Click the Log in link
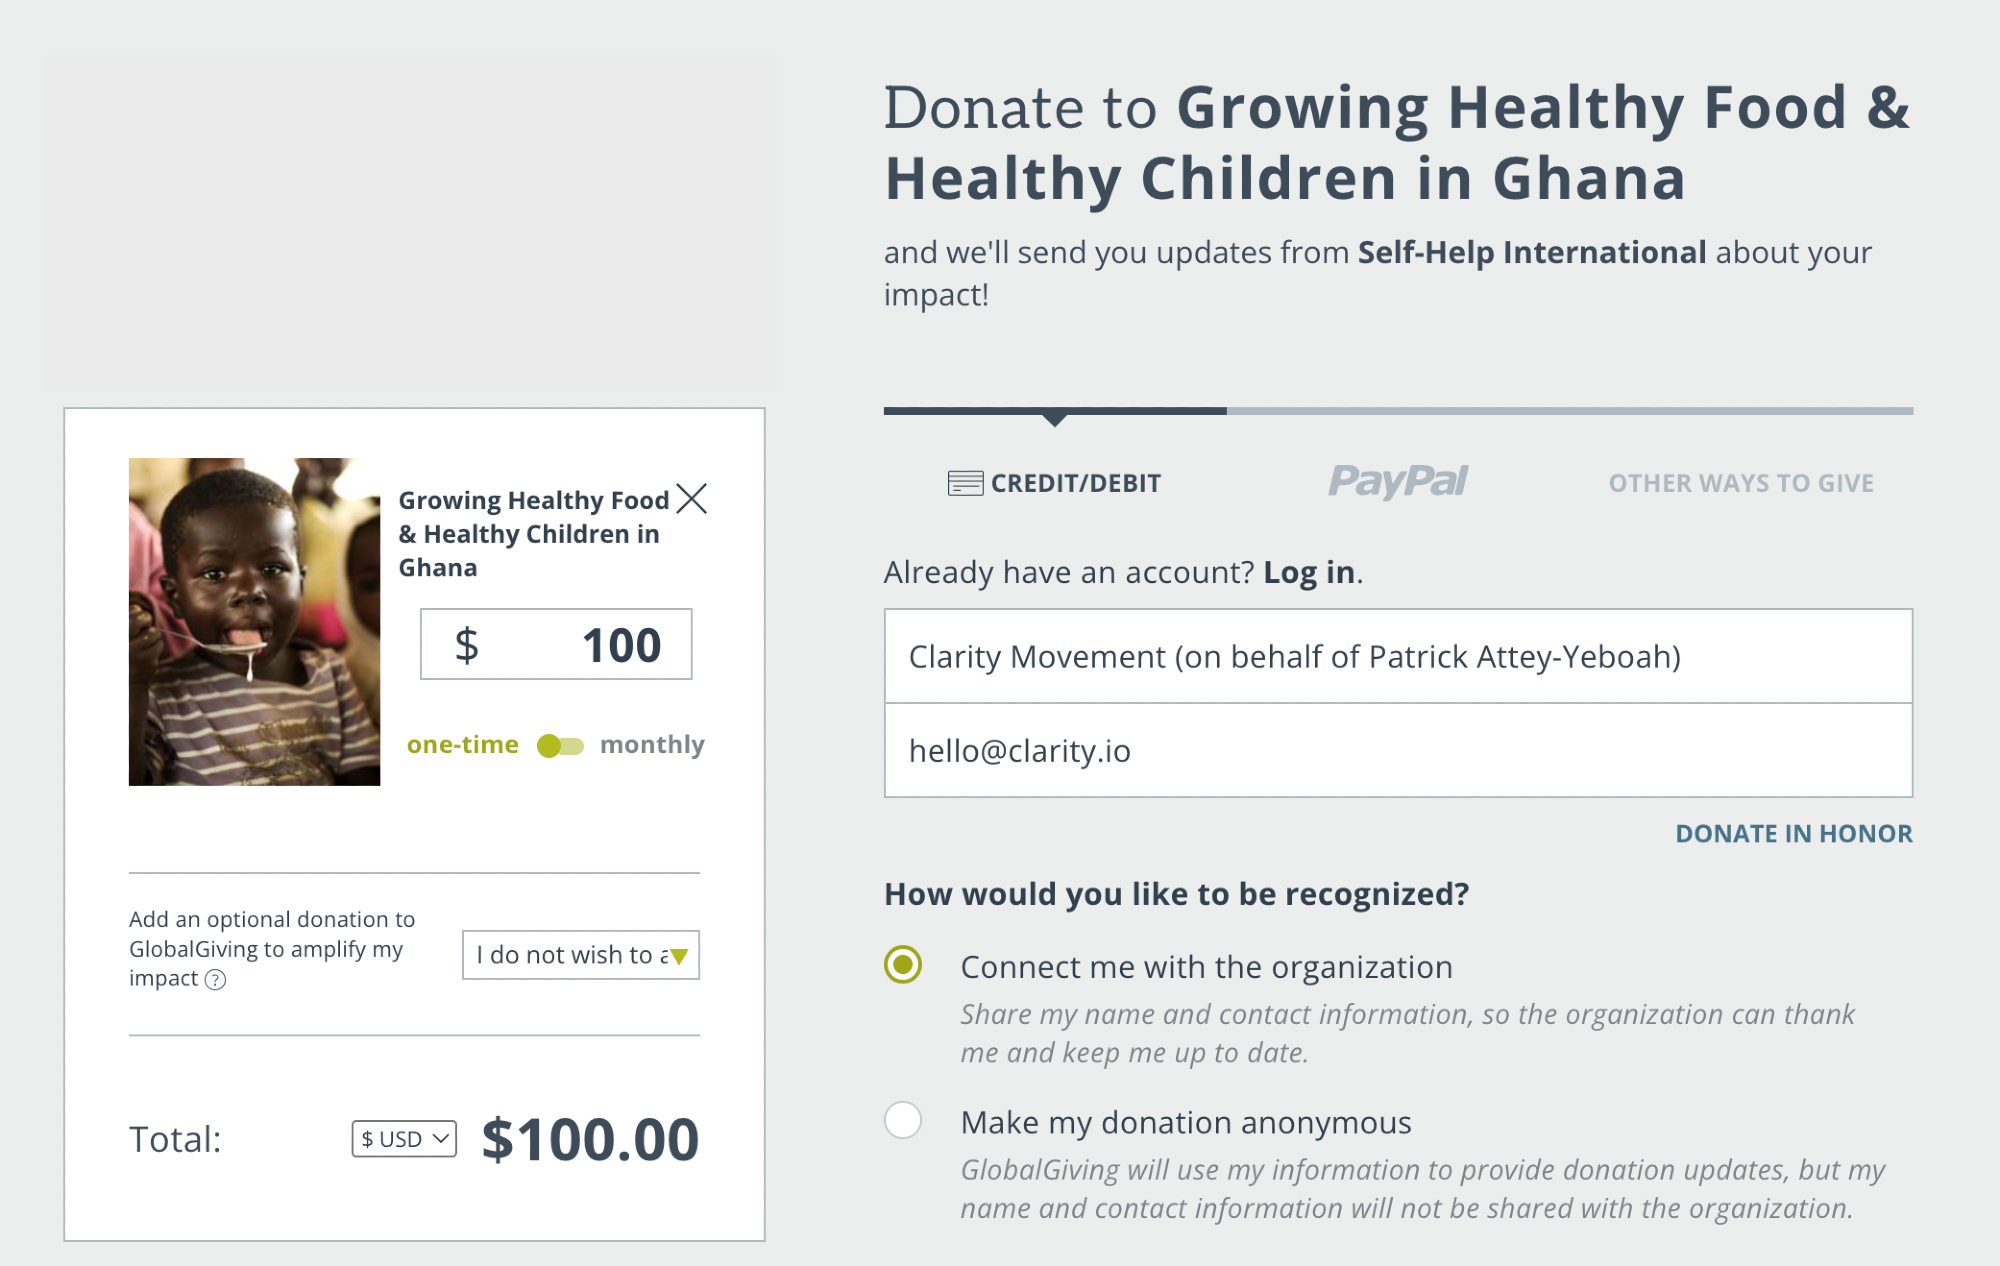This screenshot has height=1266, width=2000. point(1308,572)
